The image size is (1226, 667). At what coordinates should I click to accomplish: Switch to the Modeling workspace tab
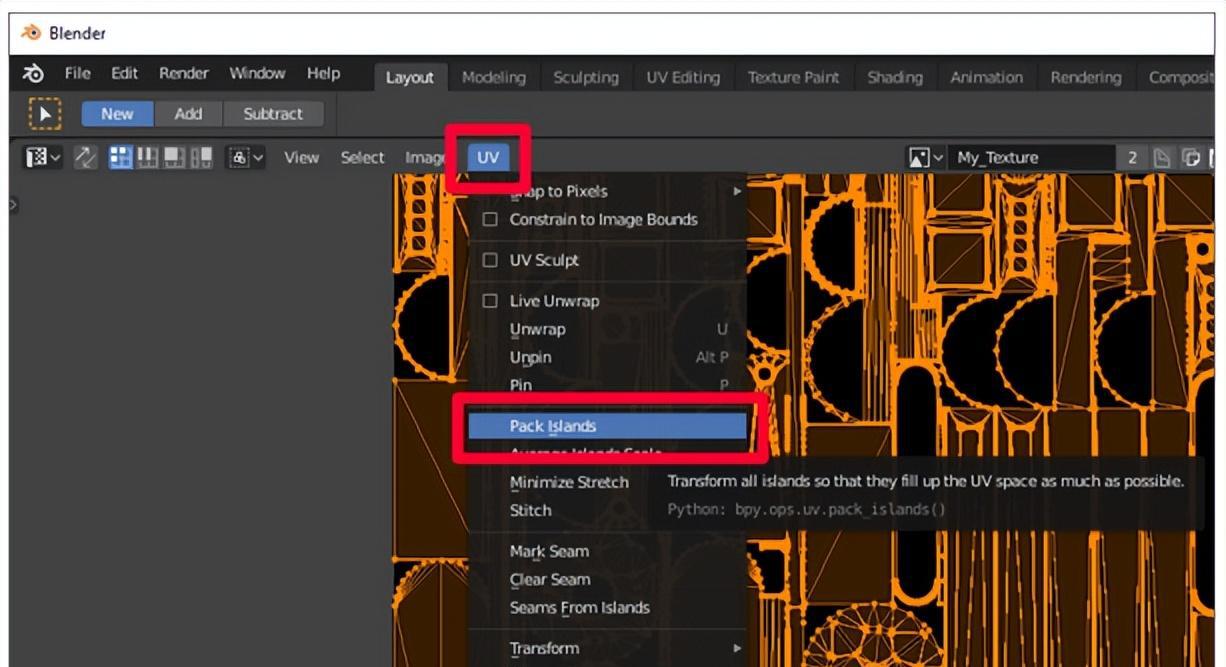pos(494,77)
